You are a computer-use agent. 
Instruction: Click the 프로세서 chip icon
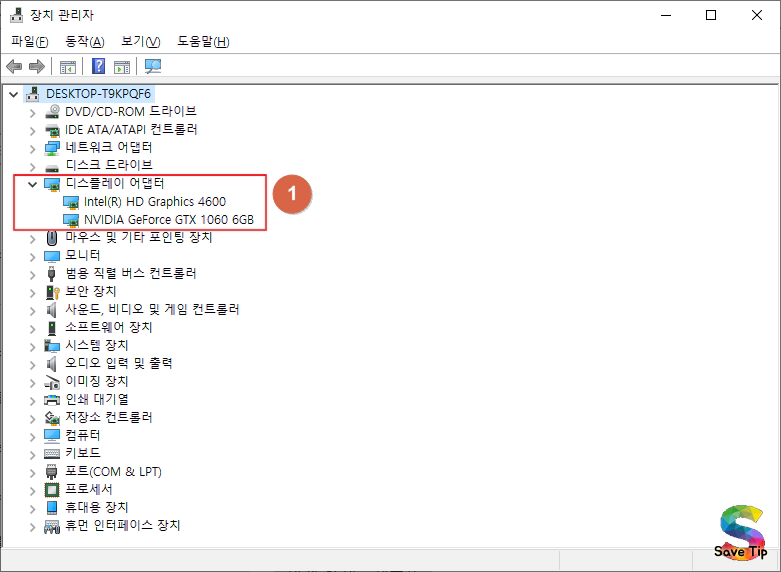click(x=52, y=490)
